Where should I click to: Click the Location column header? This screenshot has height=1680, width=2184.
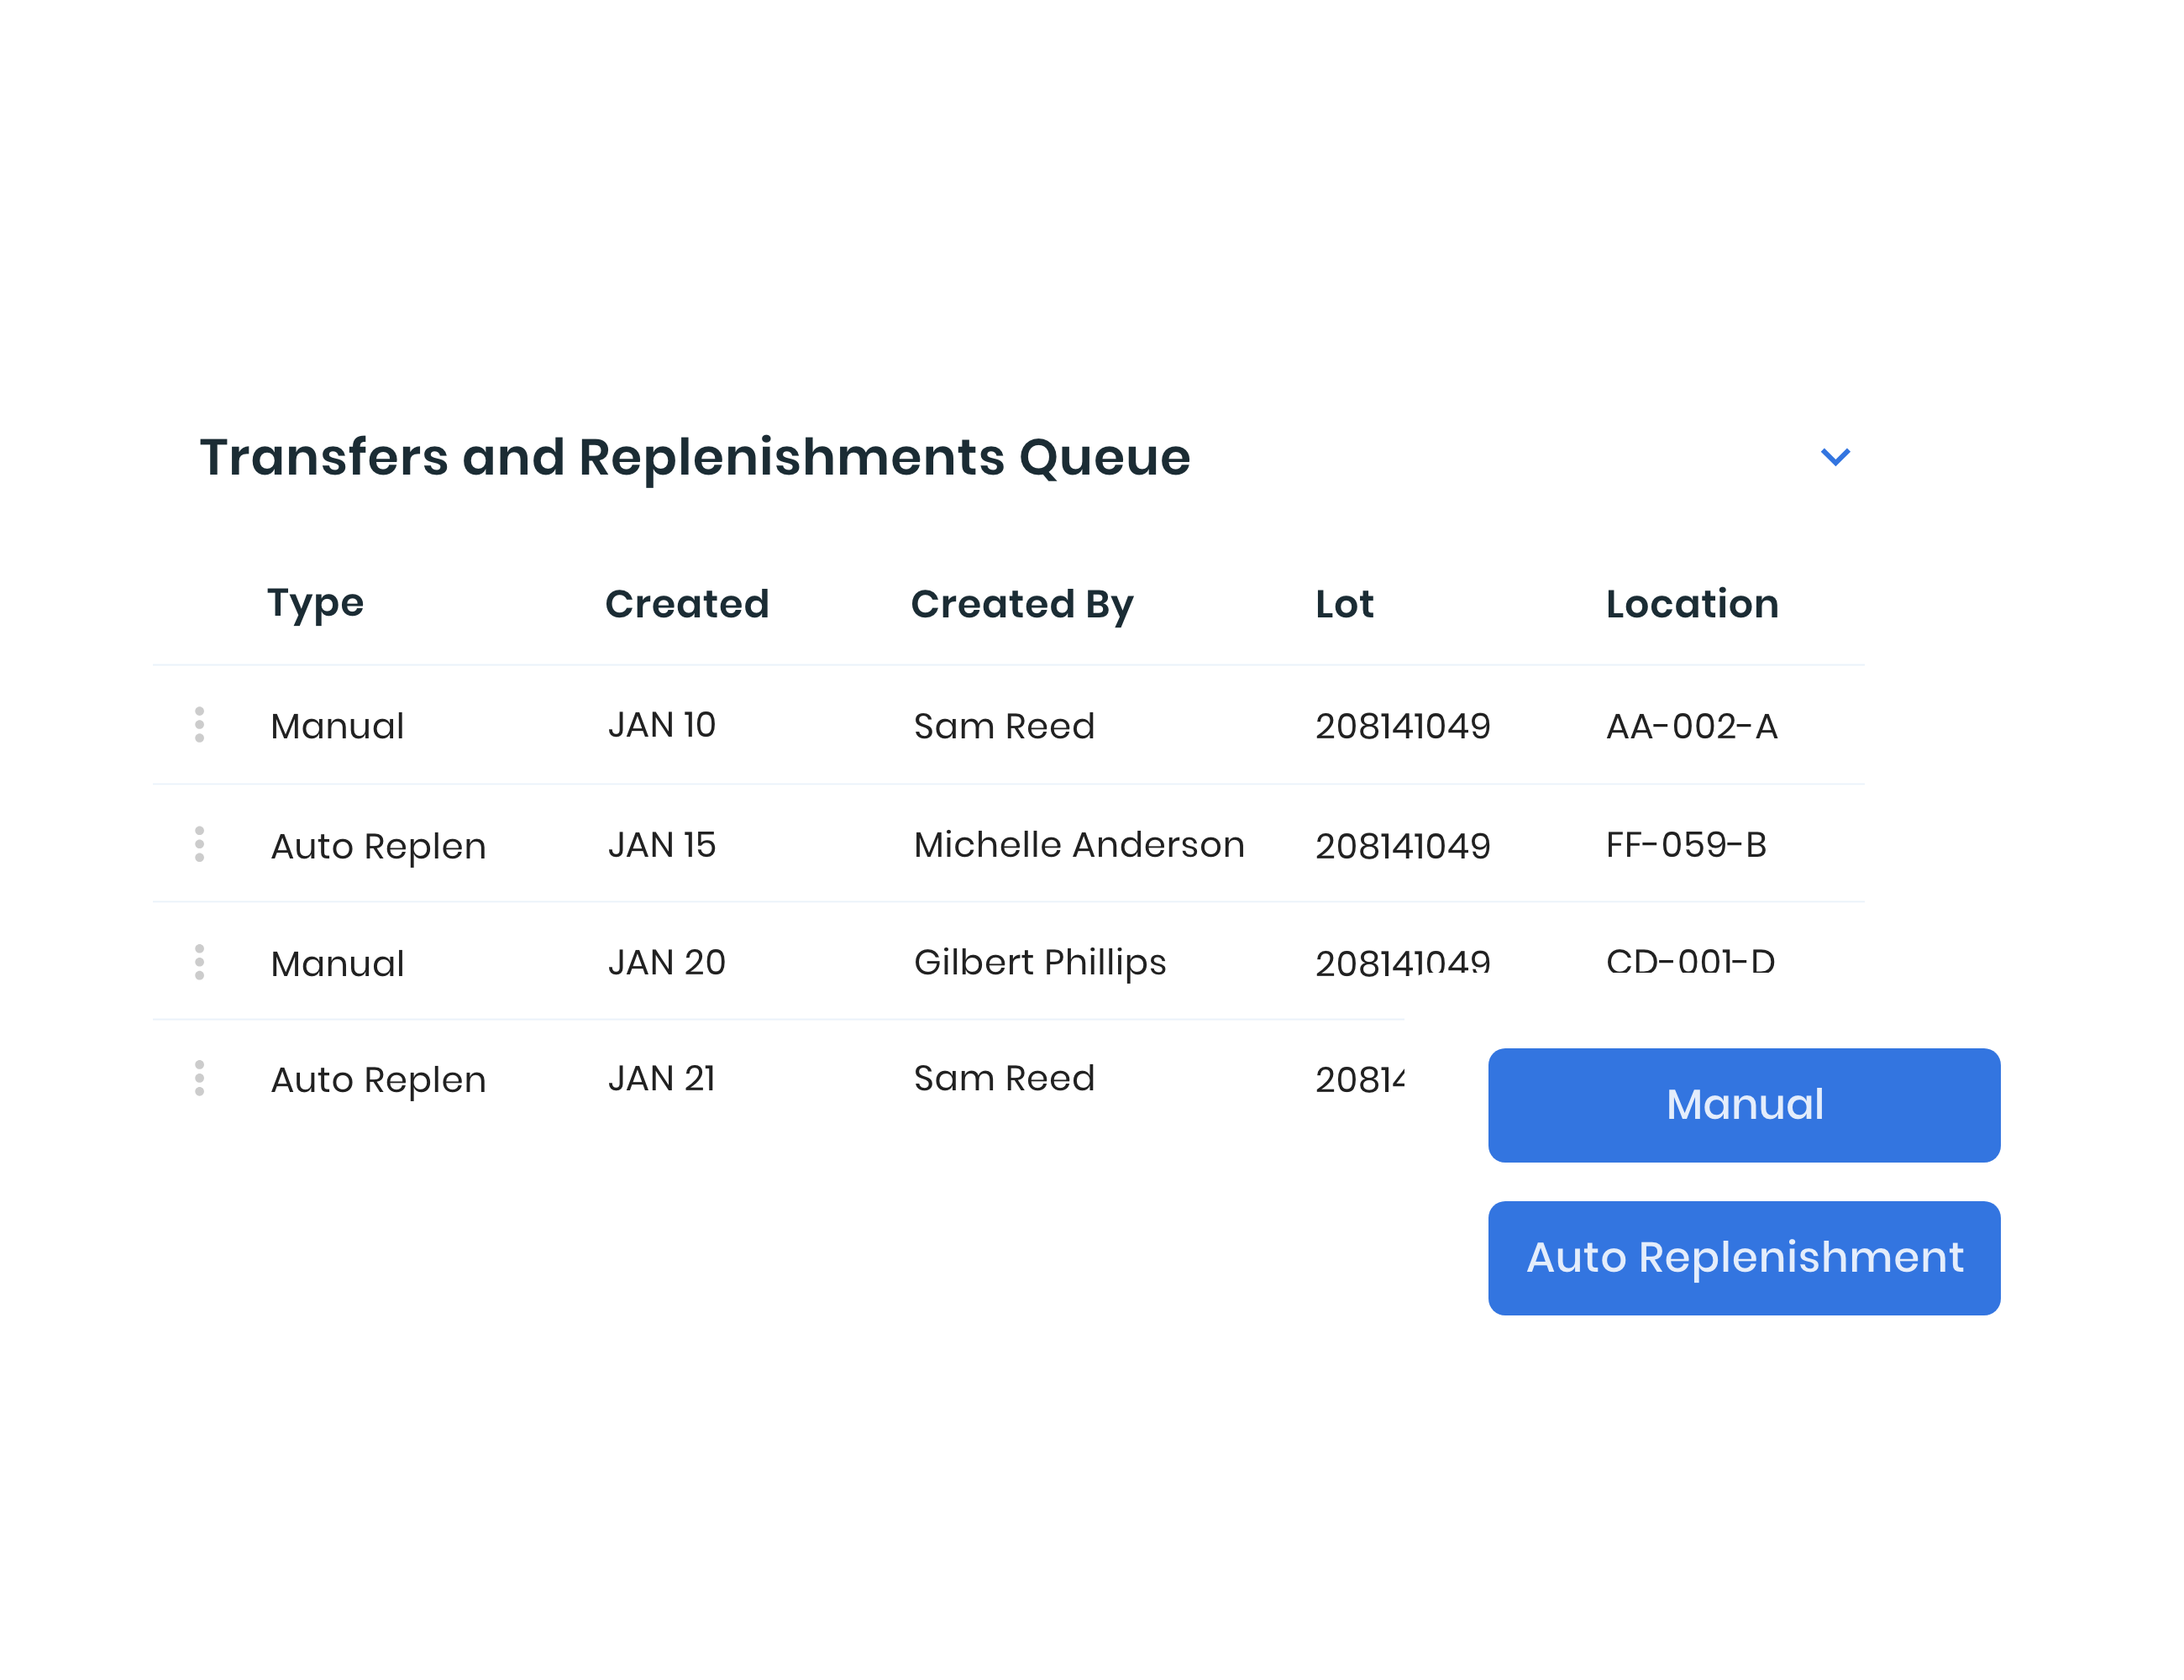coord(1691,603)
